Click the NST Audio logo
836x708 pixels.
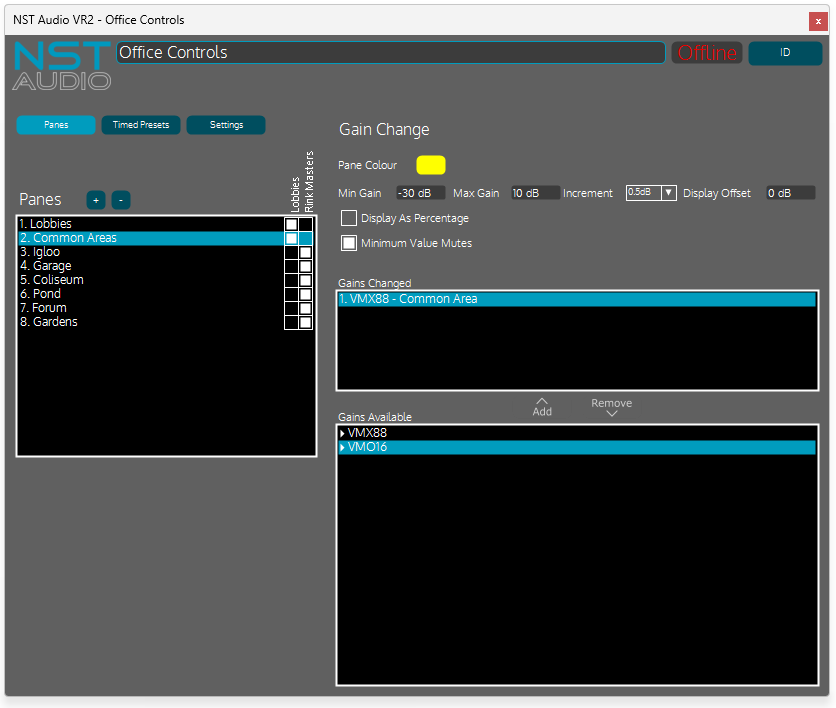(x=62, y=66)
